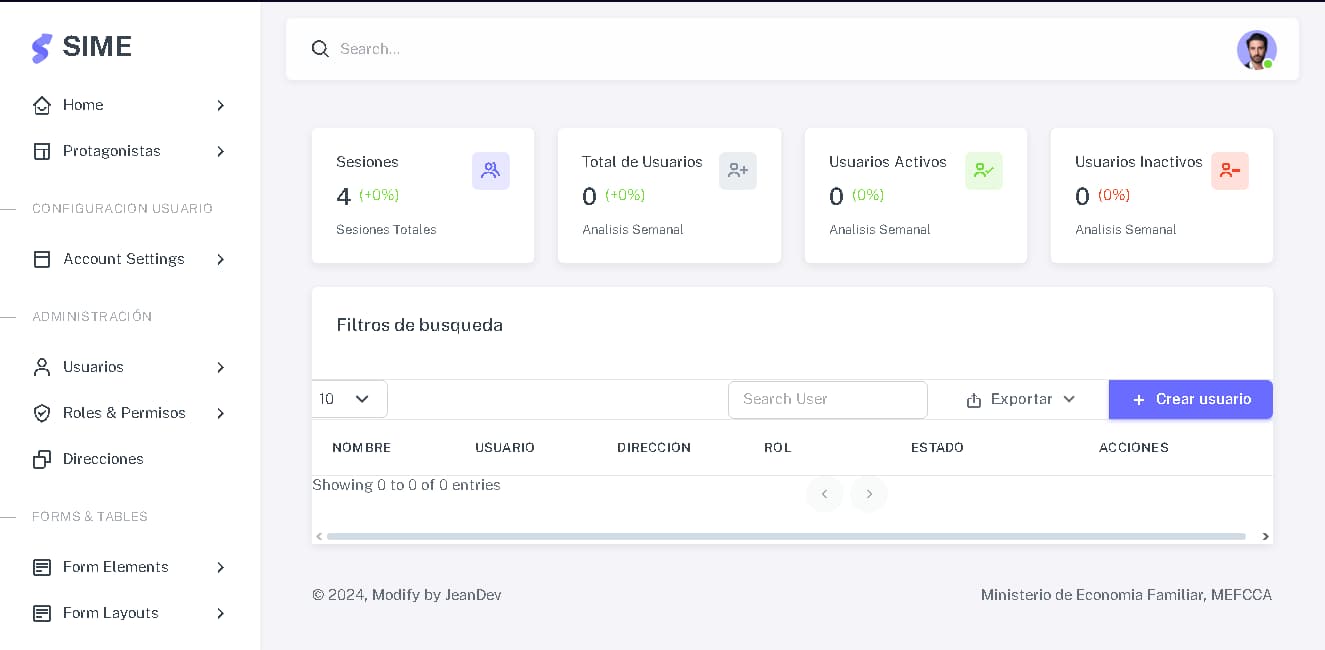Click the search magnifier icon
This screenshot has height=650, width=1325.
pos(320,49)
